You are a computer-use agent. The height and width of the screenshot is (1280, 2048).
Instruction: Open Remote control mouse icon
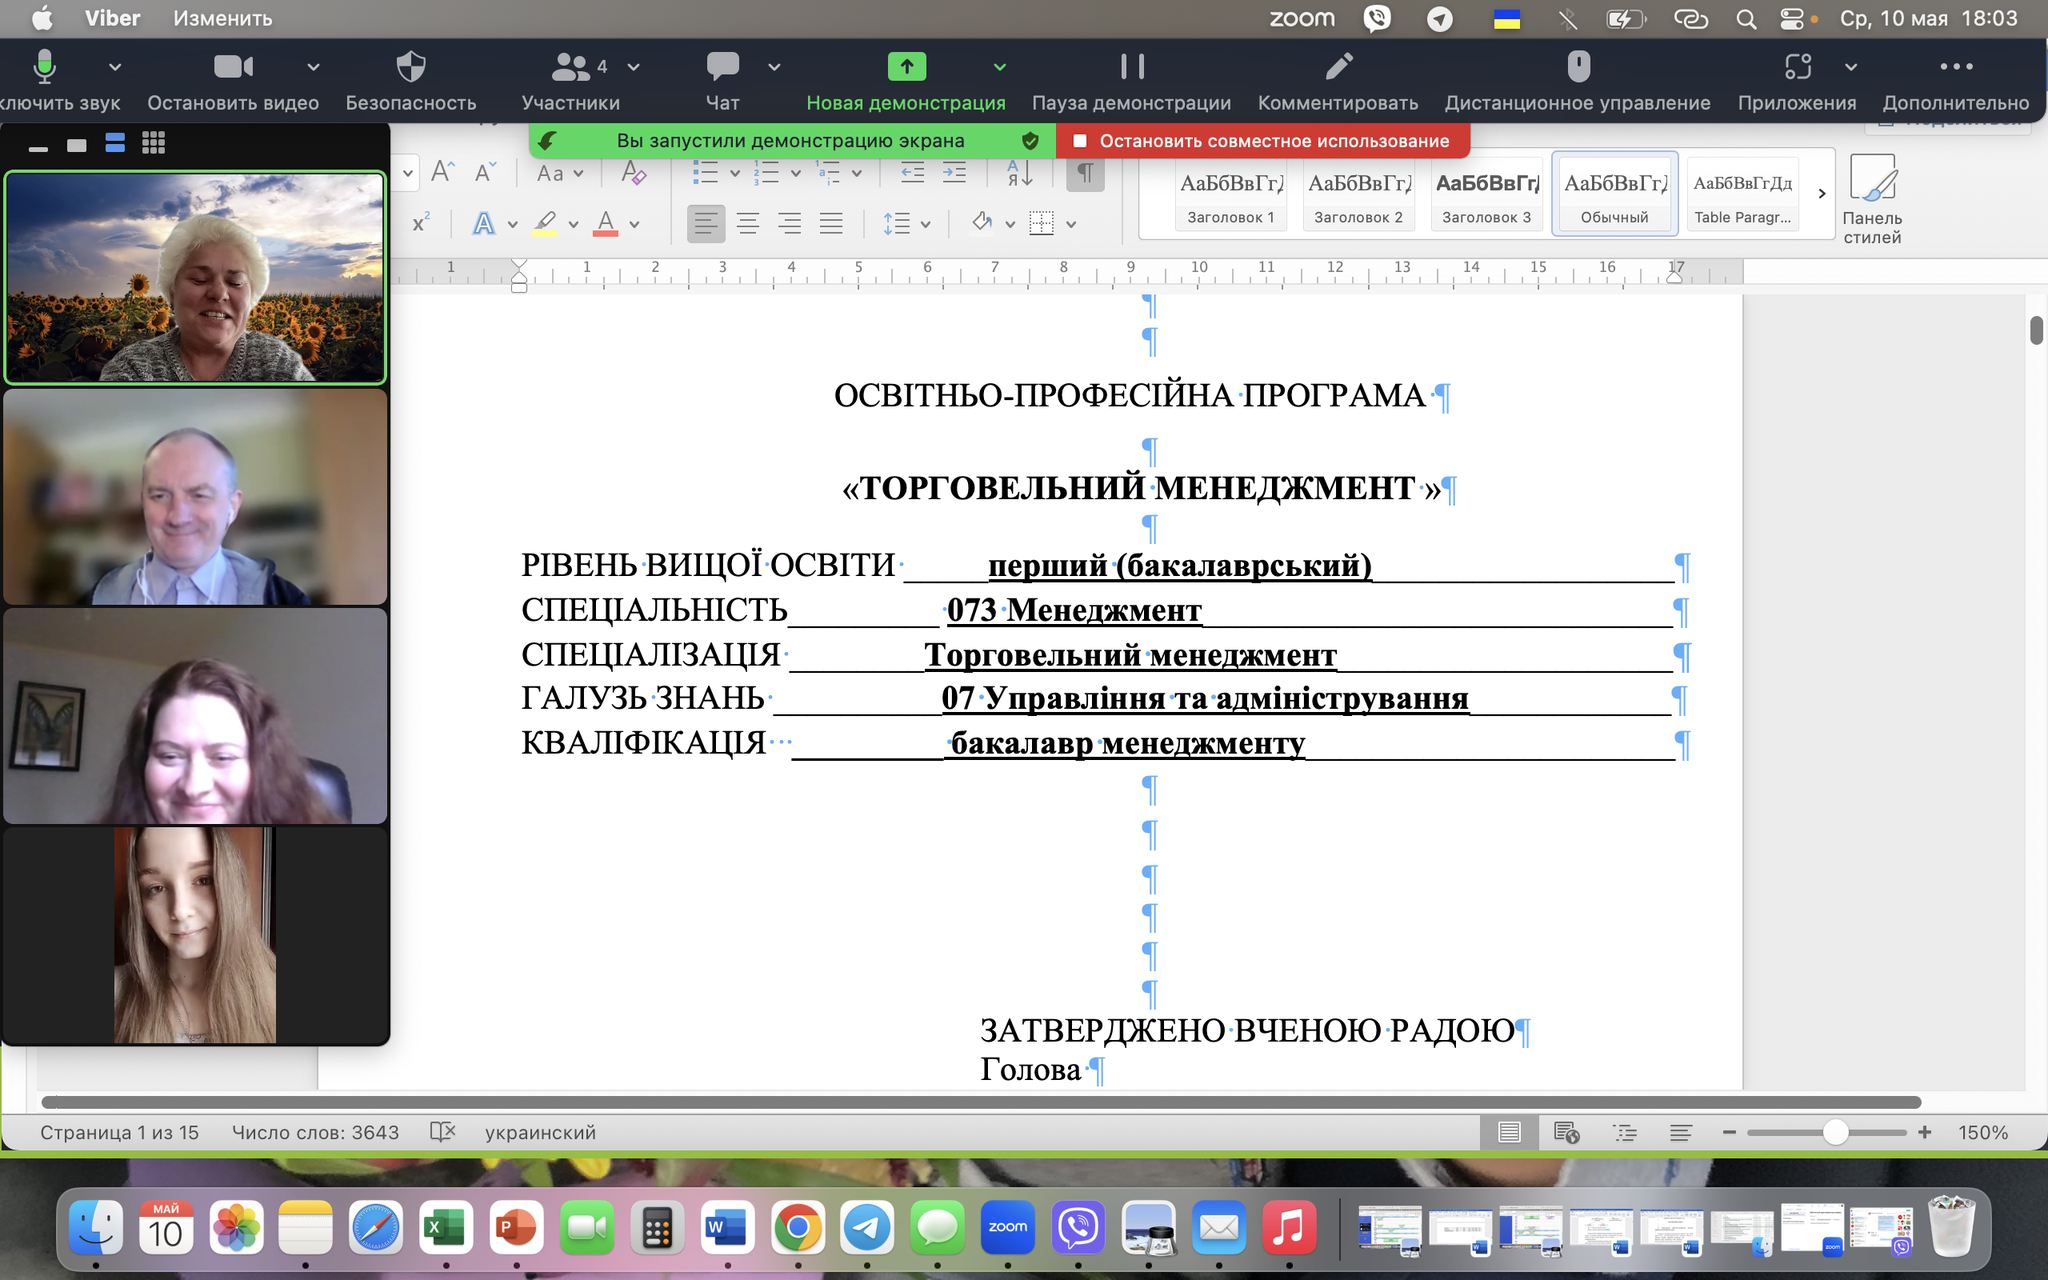click(x=1578, y=80)
